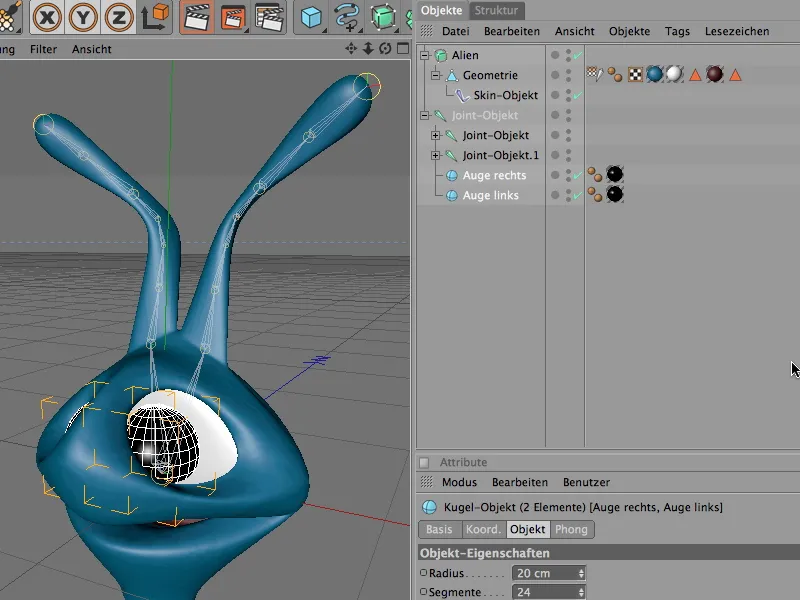Select the UVW checkerboard tag on Geometrie
The height and width of the screenshot is (600, 800).
635,74
